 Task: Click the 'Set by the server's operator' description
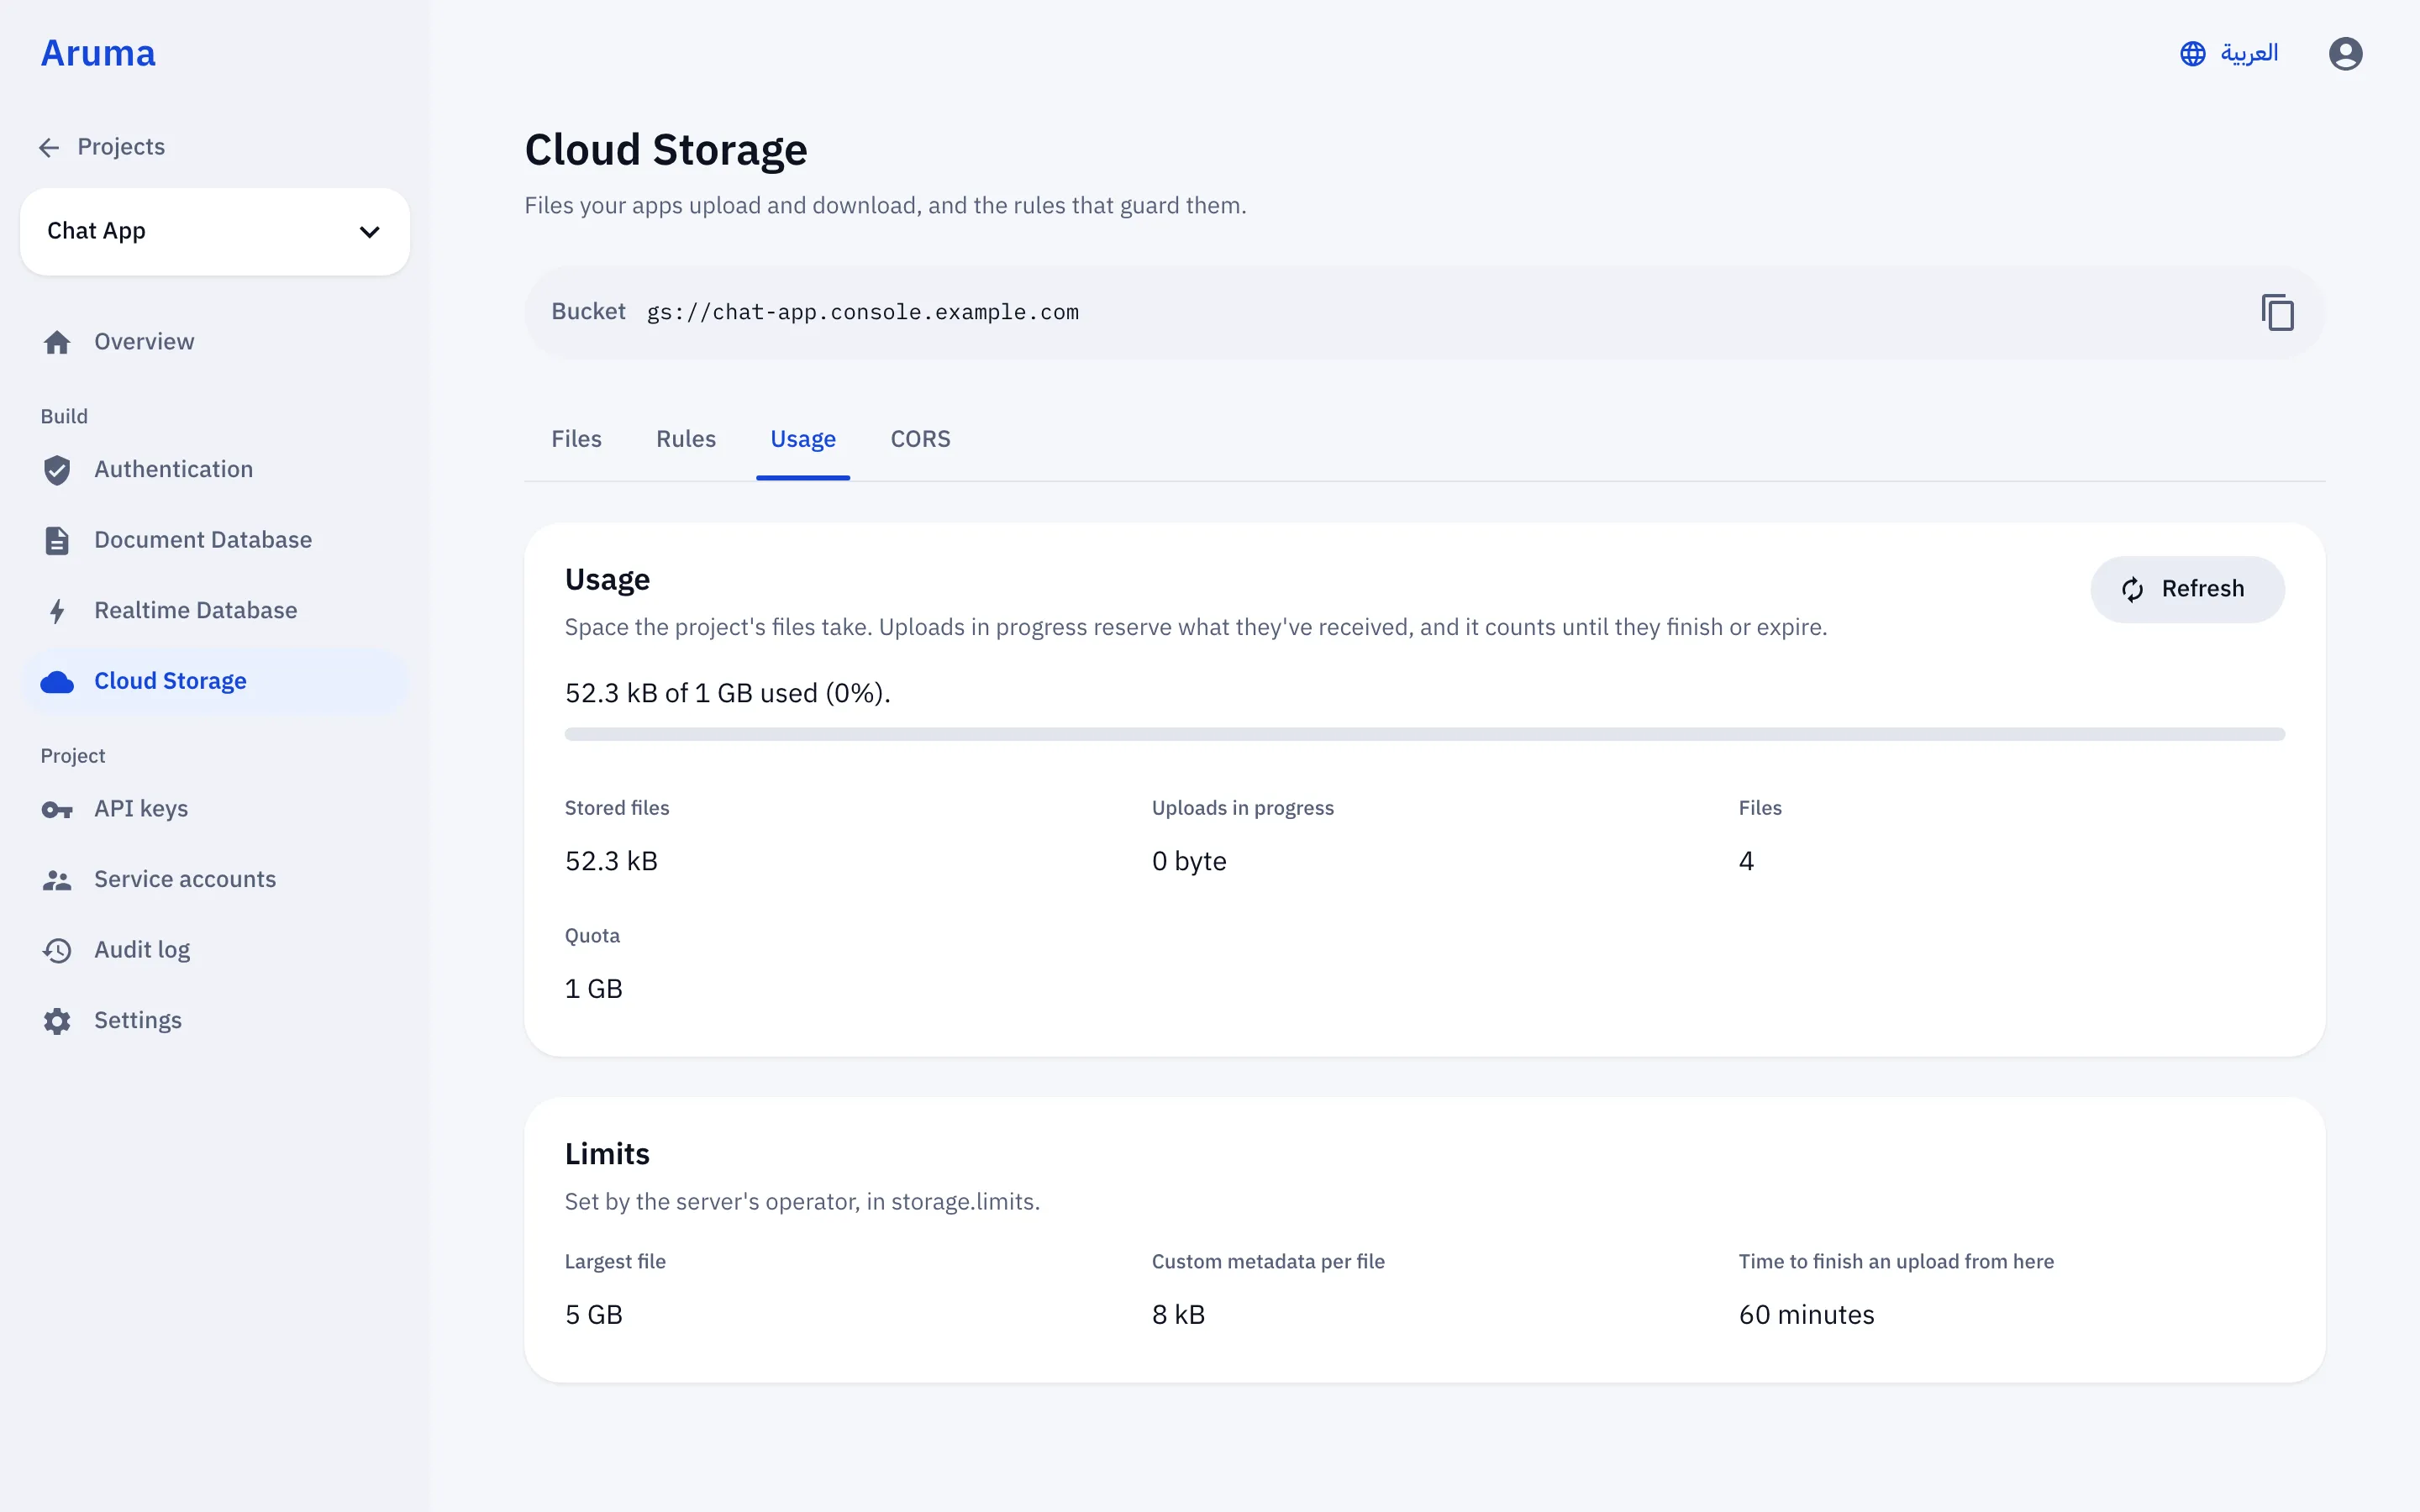point(802,1202)
